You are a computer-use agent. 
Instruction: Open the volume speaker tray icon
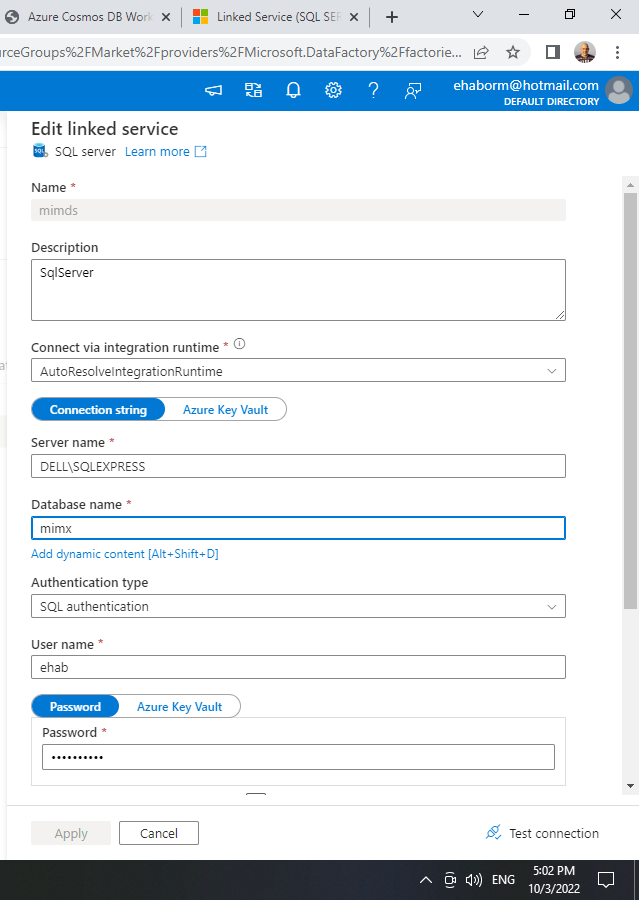pos(474,879)
